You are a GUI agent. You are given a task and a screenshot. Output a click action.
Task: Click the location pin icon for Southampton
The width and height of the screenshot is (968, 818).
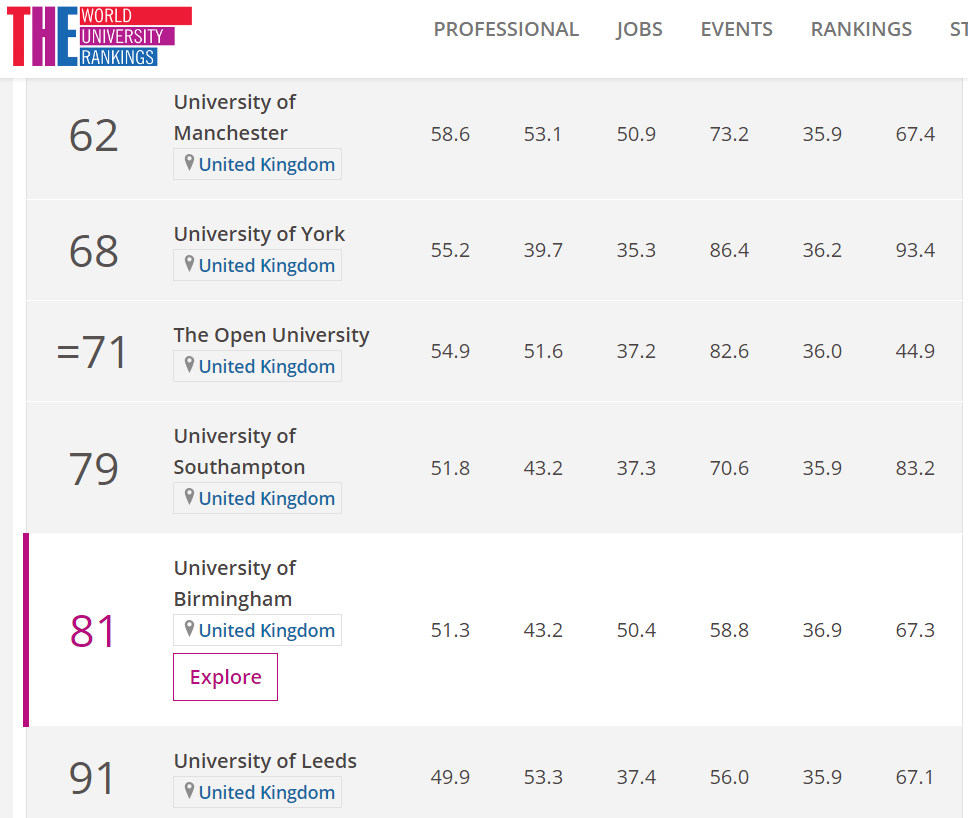click(x=190, y=497)
